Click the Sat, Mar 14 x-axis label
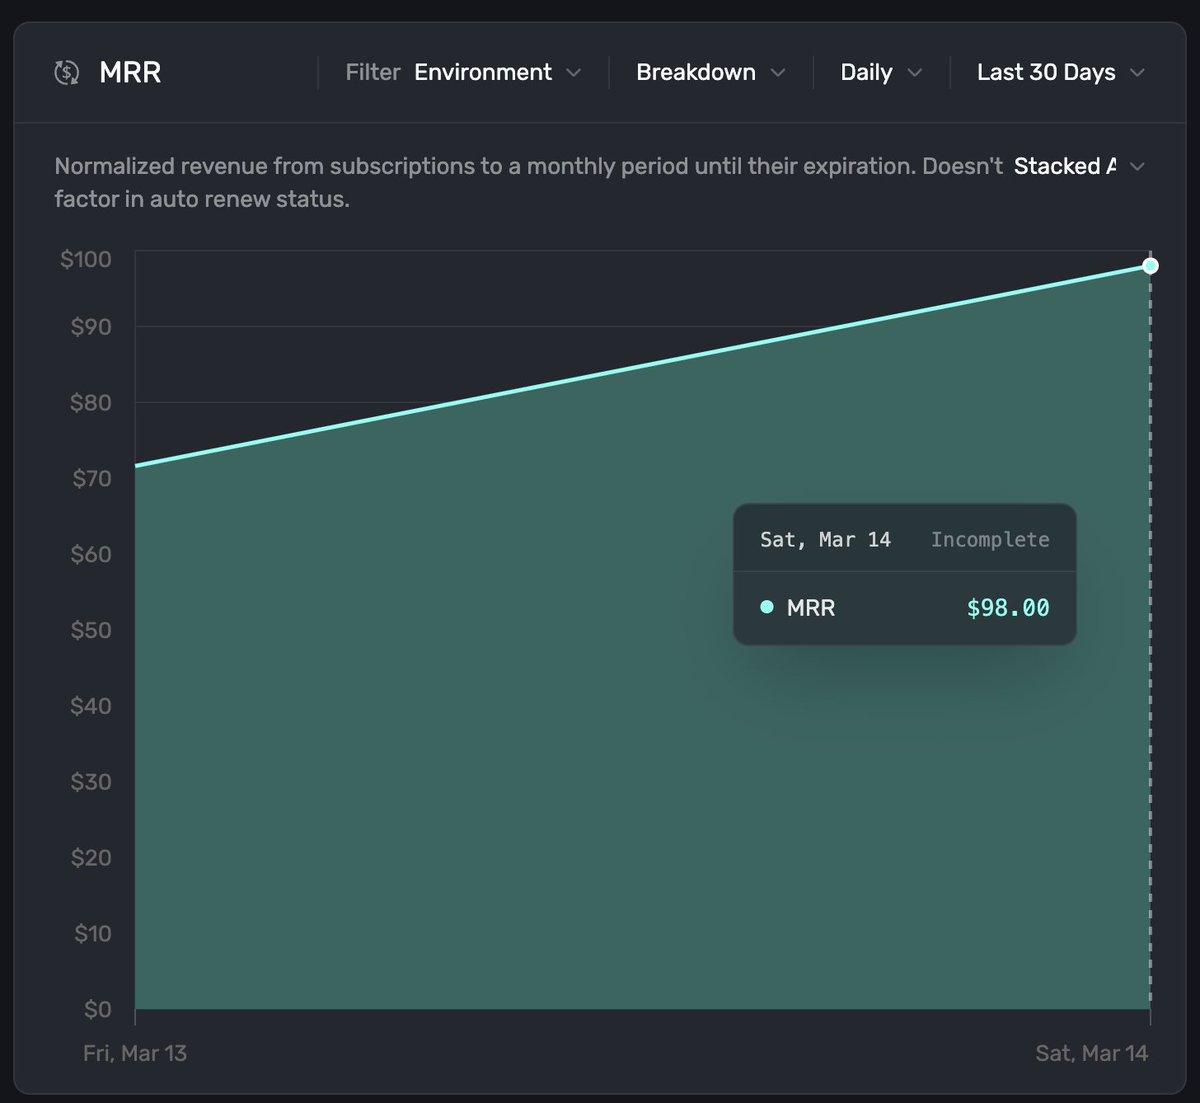Viewport: 1200px width, 1103px height. click(x=1092, y=1053)
